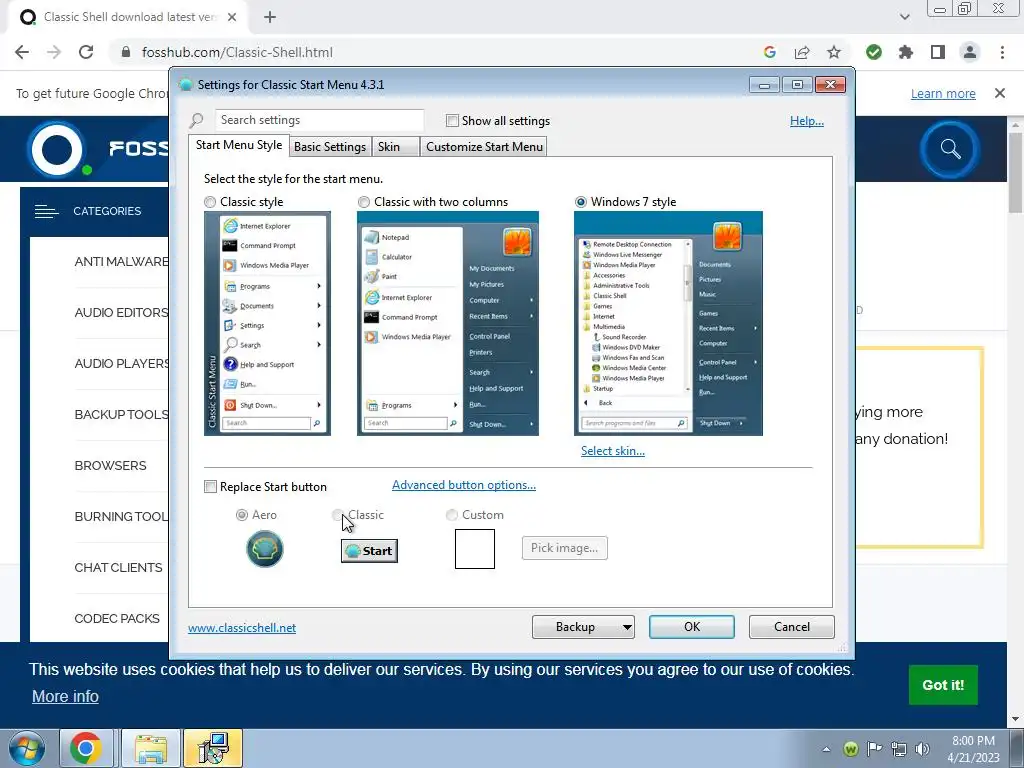The image size is (1024, 768).
Task: Open a new Chrome tab
Action: (270, 17)
